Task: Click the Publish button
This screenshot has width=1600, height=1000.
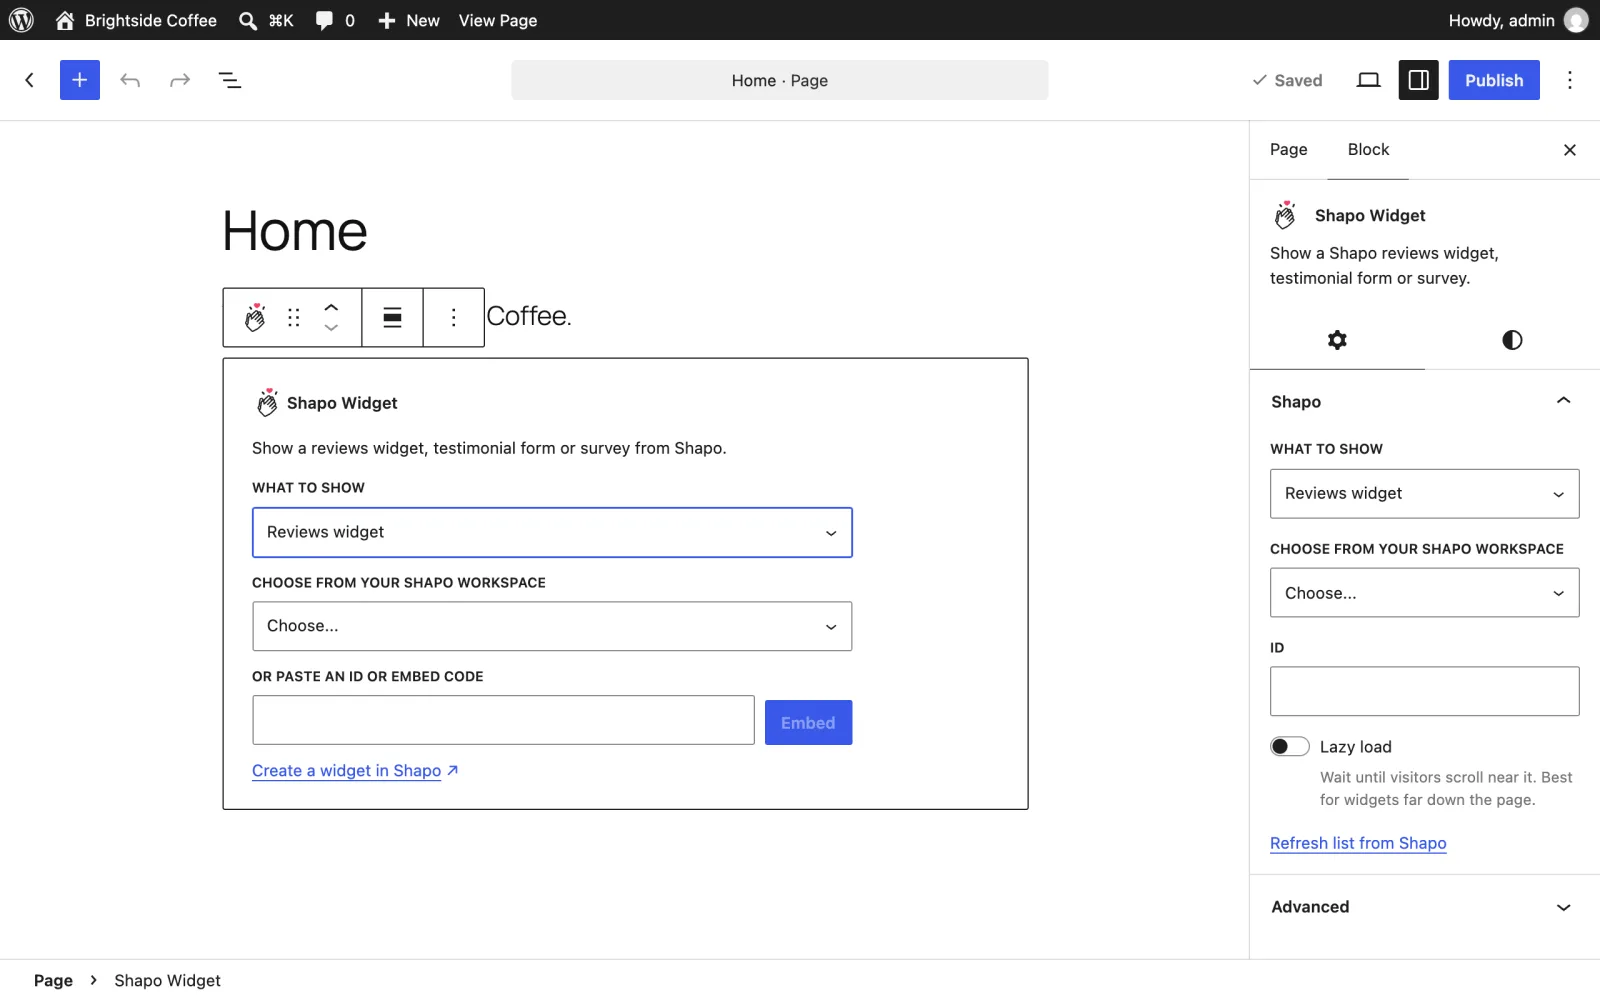Action: point(1494,80)
